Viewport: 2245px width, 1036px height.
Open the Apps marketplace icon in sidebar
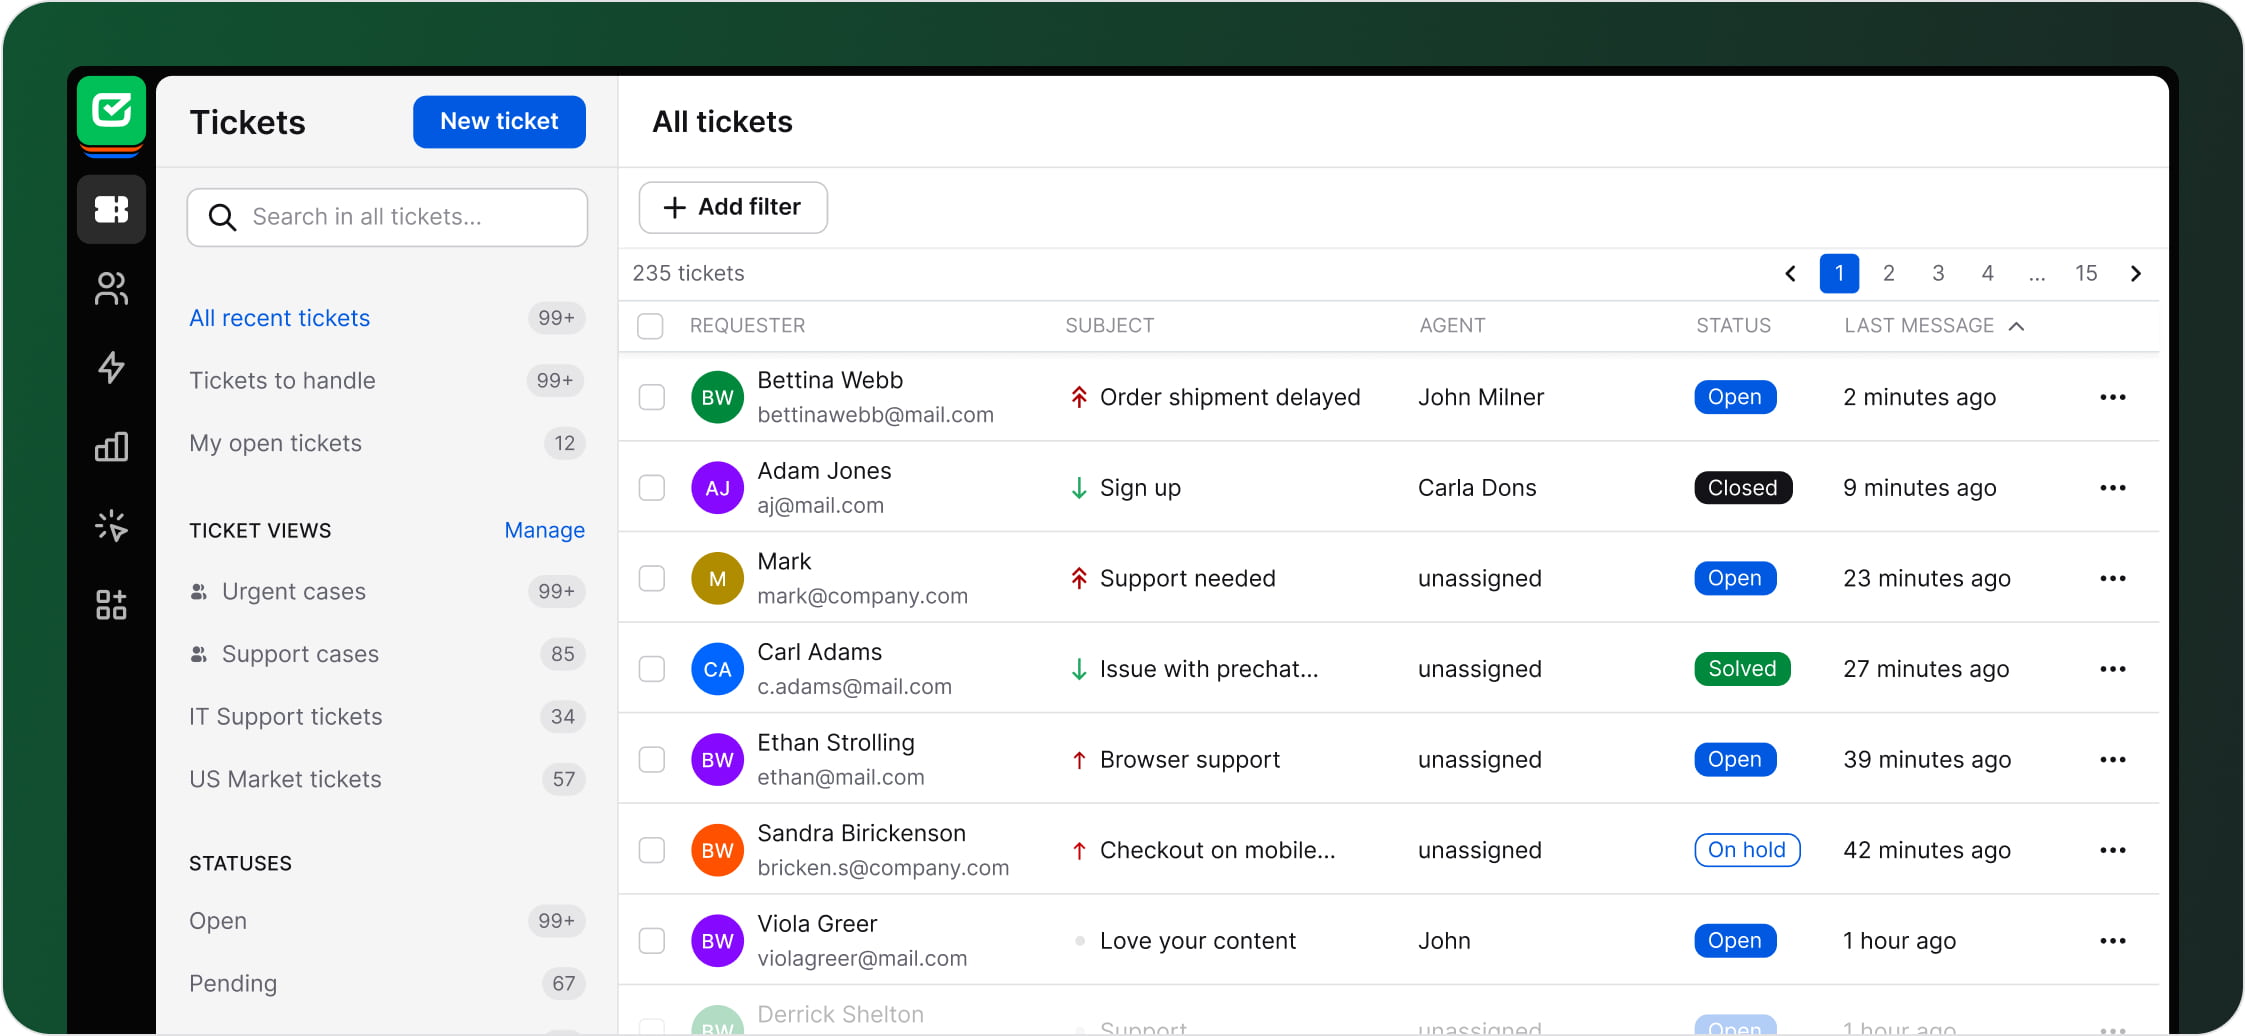coord(111,604)
